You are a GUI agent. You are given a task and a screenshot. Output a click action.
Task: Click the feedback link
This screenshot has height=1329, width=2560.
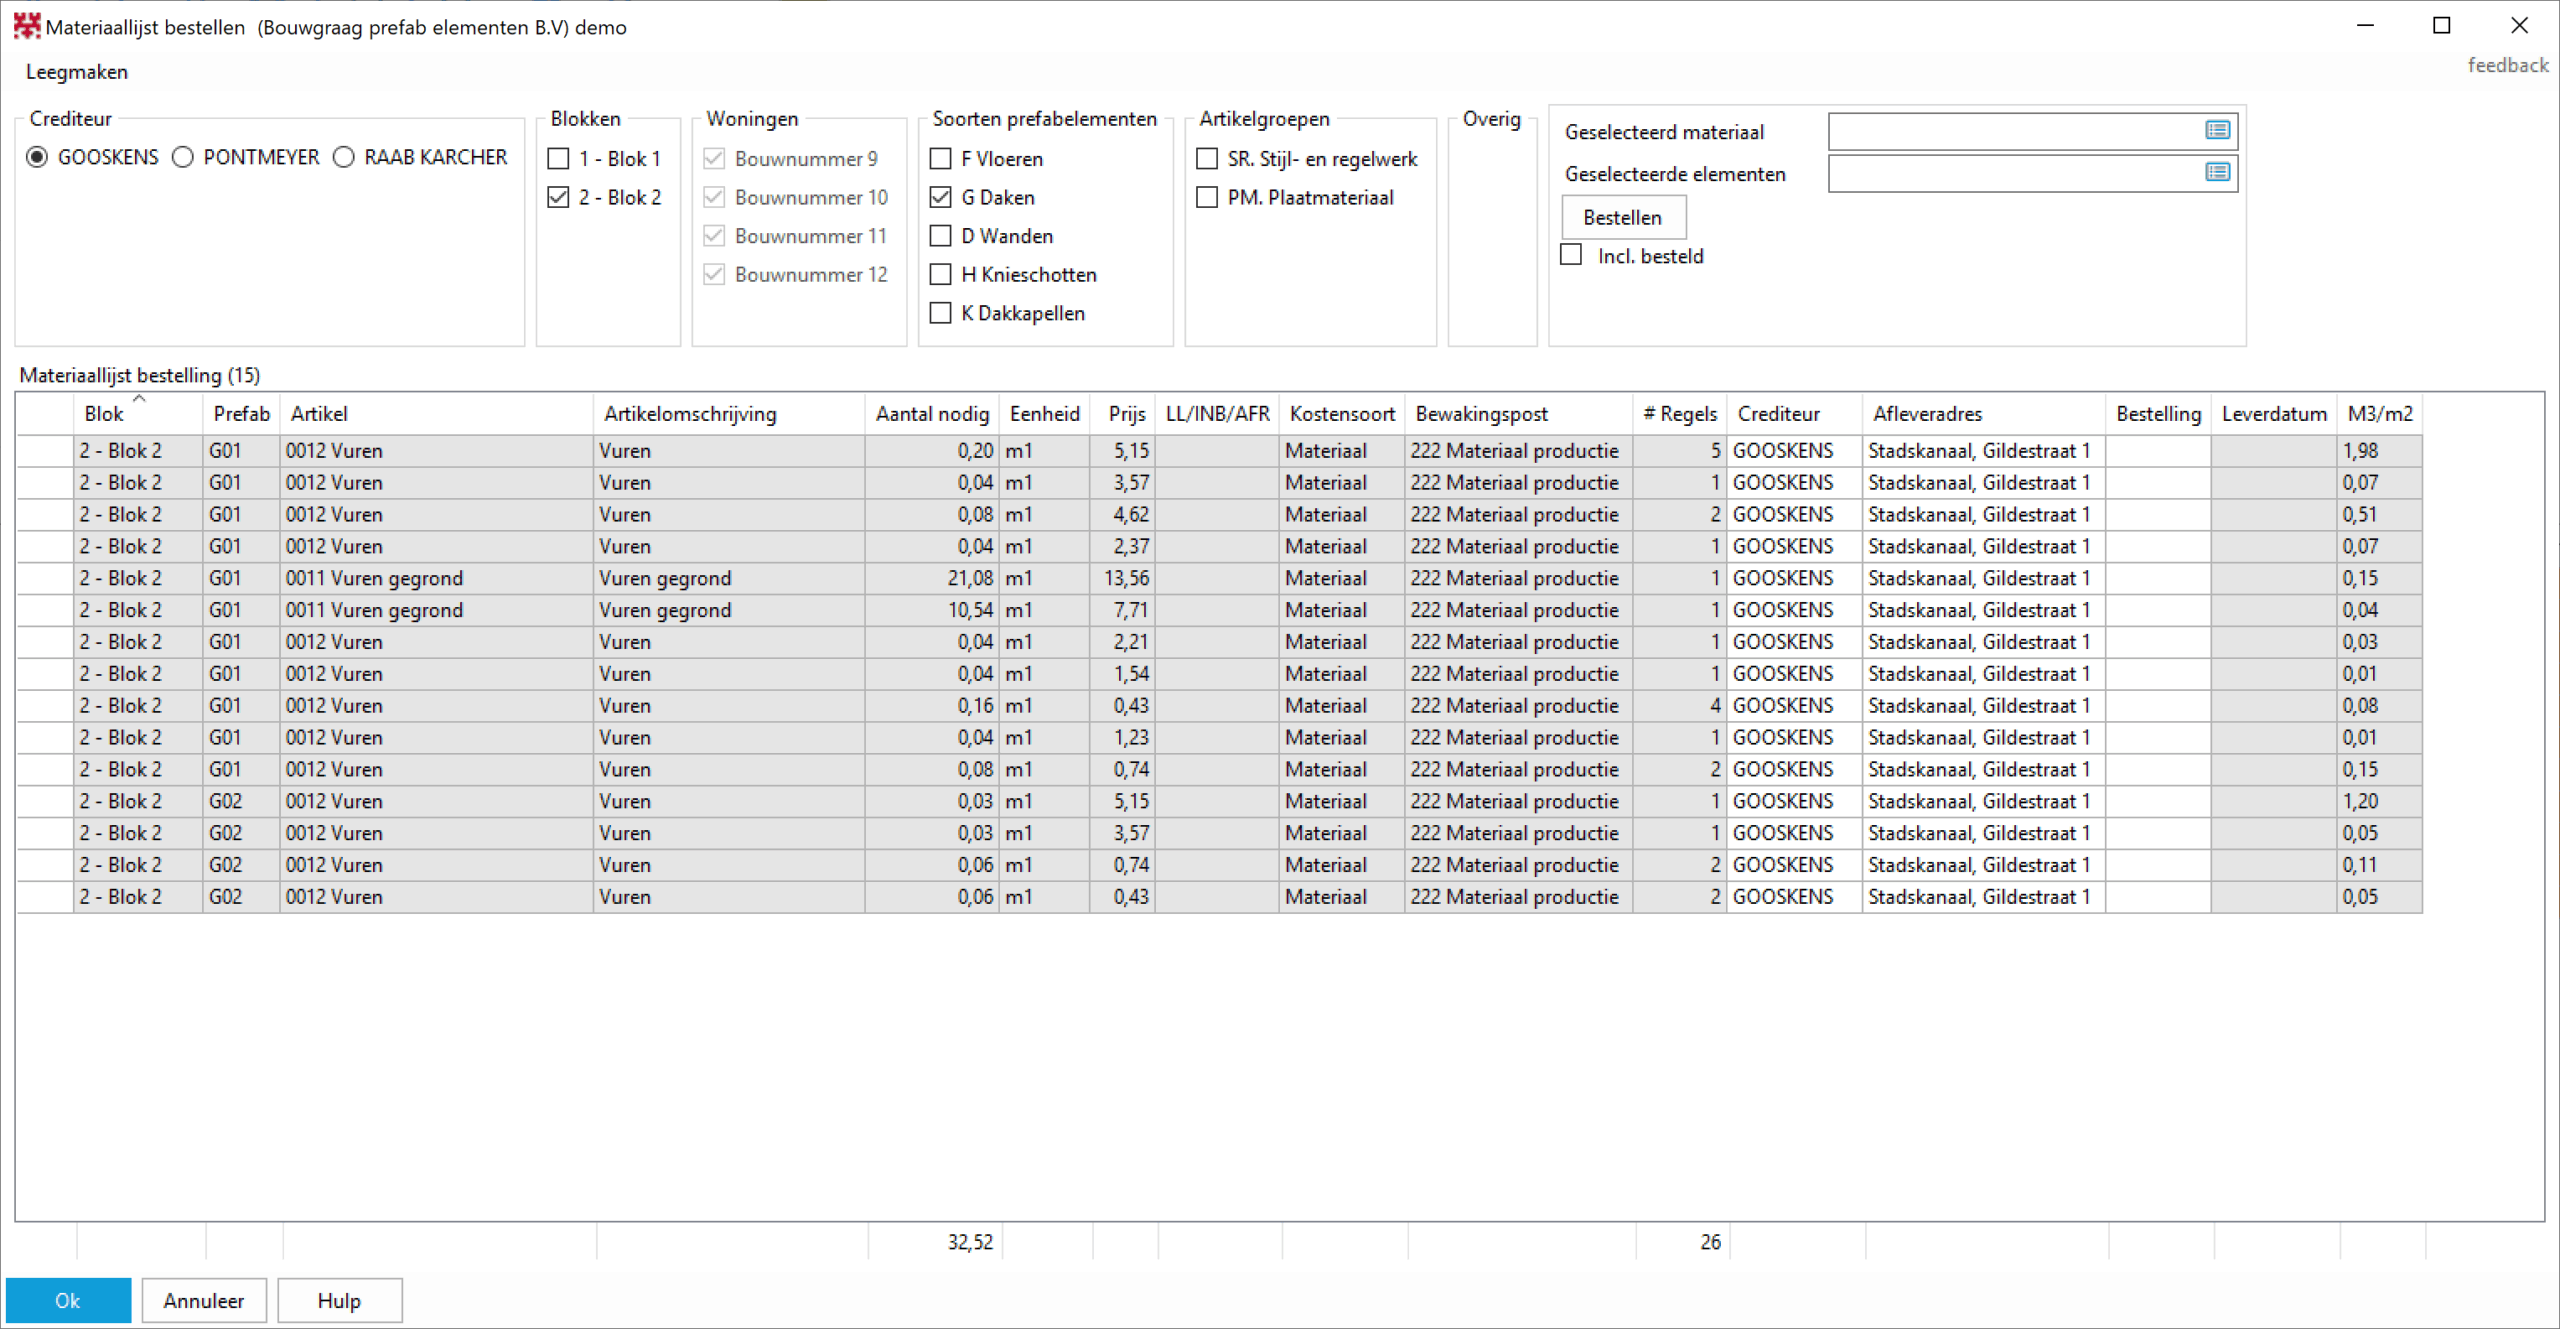coord(2507,65)
